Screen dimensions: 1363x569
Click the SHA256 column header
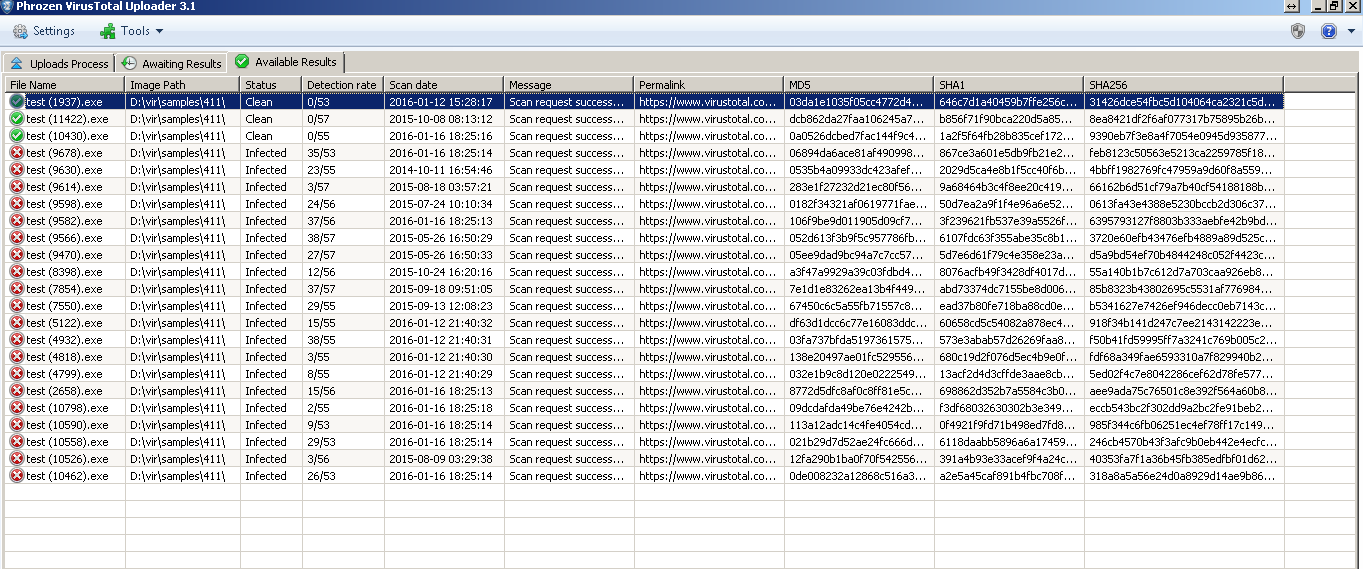click(x=1185, y=85)
